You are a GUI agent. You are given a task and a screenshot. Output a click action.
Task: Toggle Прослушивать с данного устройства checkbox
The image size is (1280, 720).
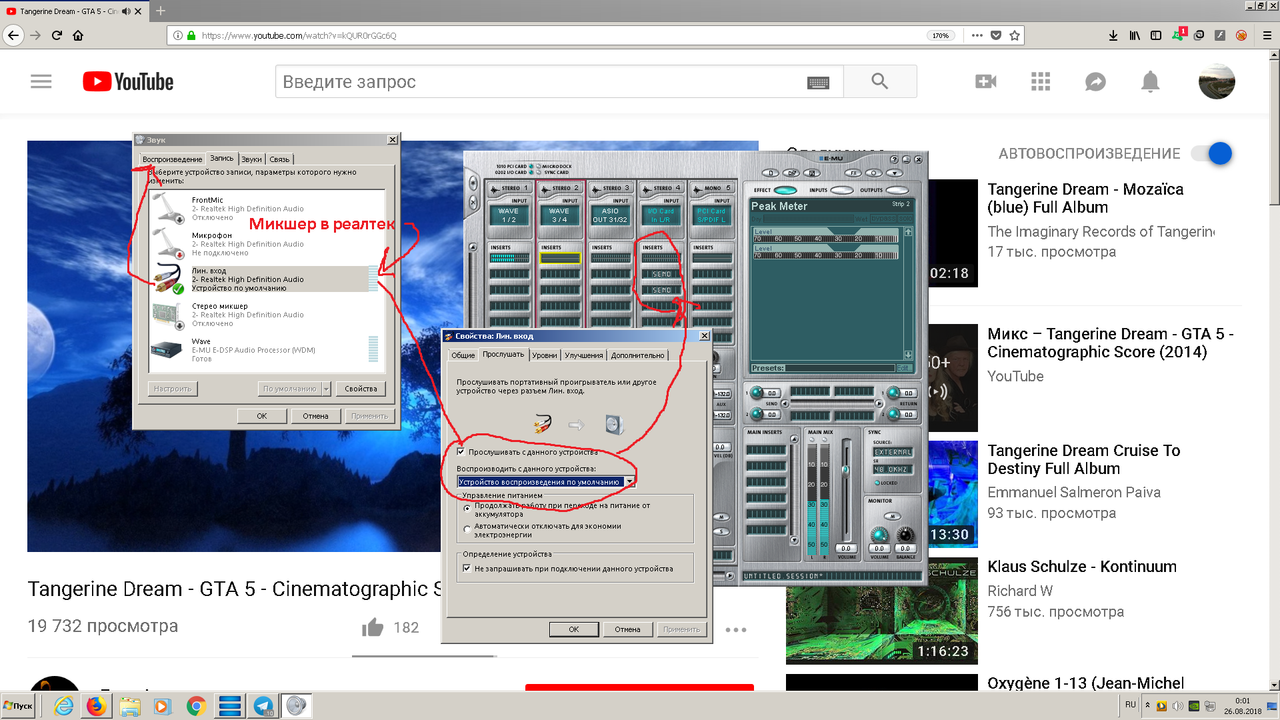click(461, 452)
